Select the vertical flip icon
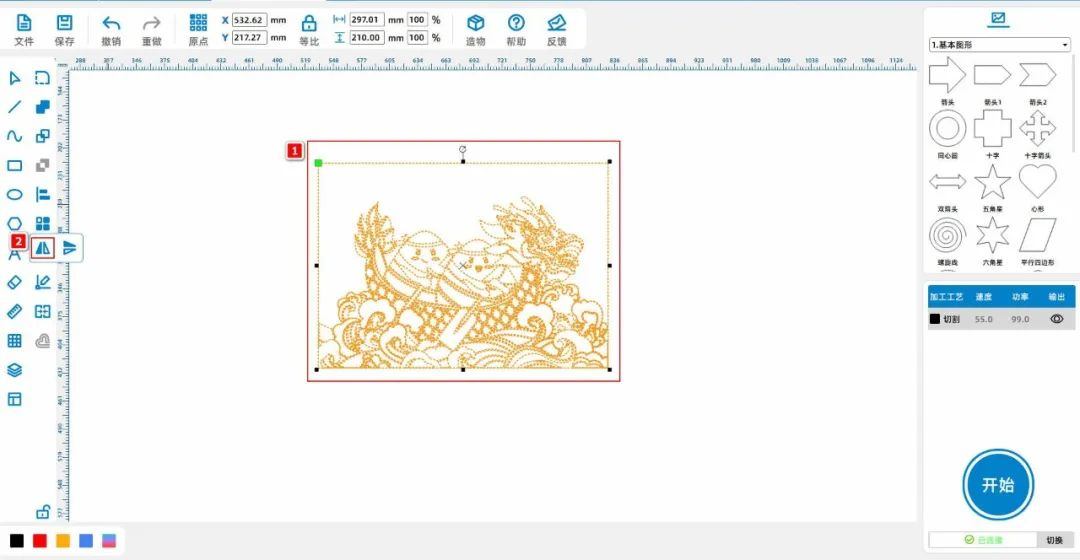This screenshot has width=1080, height=560. point(70,248)
